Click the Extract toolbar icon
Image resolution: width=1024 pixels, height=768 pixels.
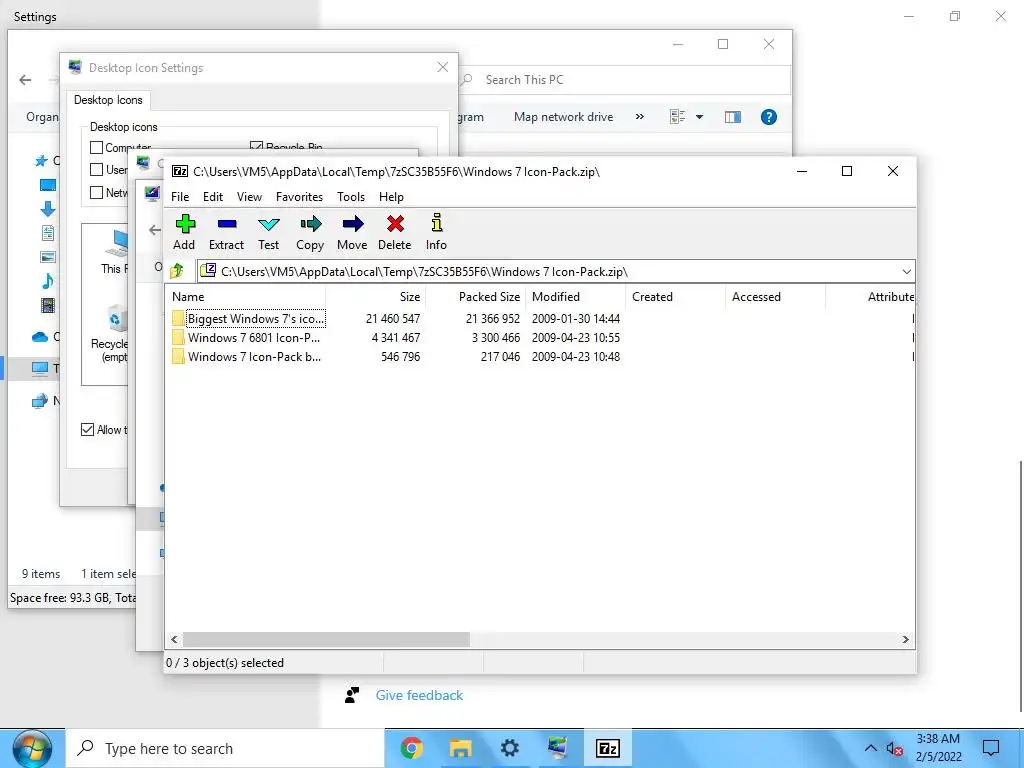point(227,224)
